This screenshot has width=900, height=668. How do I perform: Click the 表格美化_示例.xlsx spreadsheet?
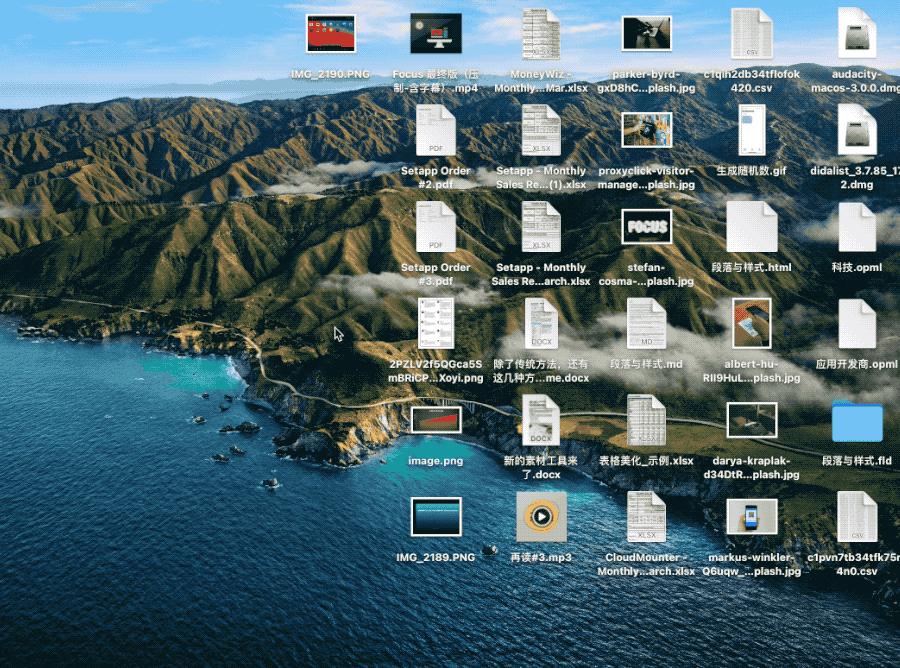pyautogui.click(x=646, y=421)
